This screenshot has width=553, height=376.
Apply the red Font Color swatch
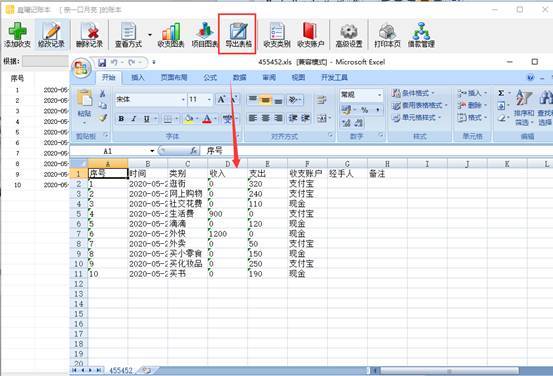pyautogui.click(x=207, y=119)
